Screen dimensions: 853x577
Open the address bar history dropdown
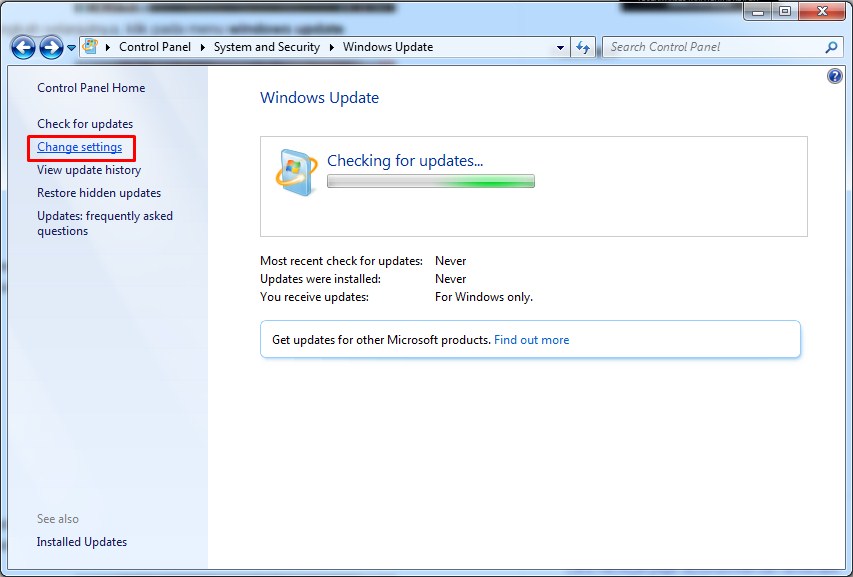(x=560, y=48)
